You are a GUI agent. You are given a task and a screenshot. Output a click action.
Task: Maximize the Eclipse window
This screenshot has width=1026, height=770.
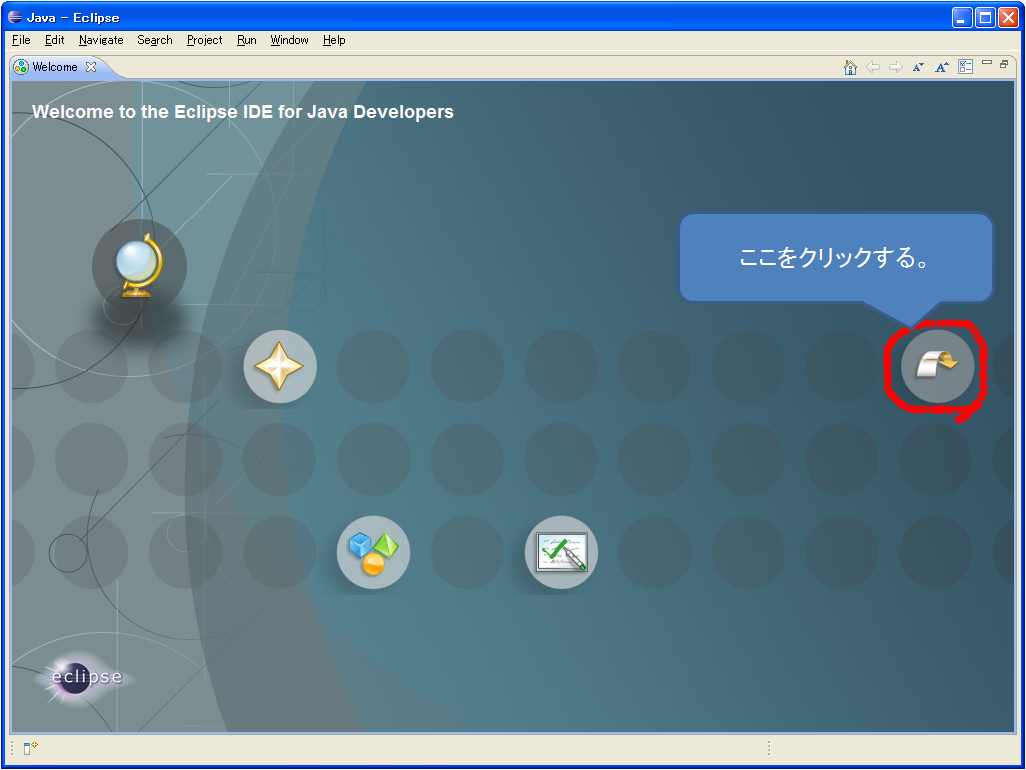[985, 17]
